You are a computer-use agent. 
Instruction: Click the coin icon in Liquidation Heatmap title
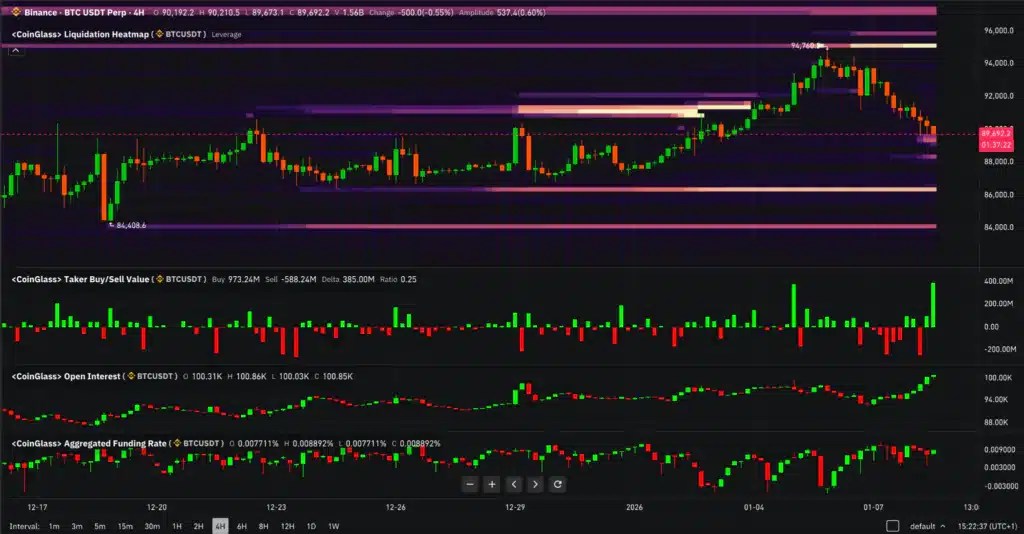[159, 34]
